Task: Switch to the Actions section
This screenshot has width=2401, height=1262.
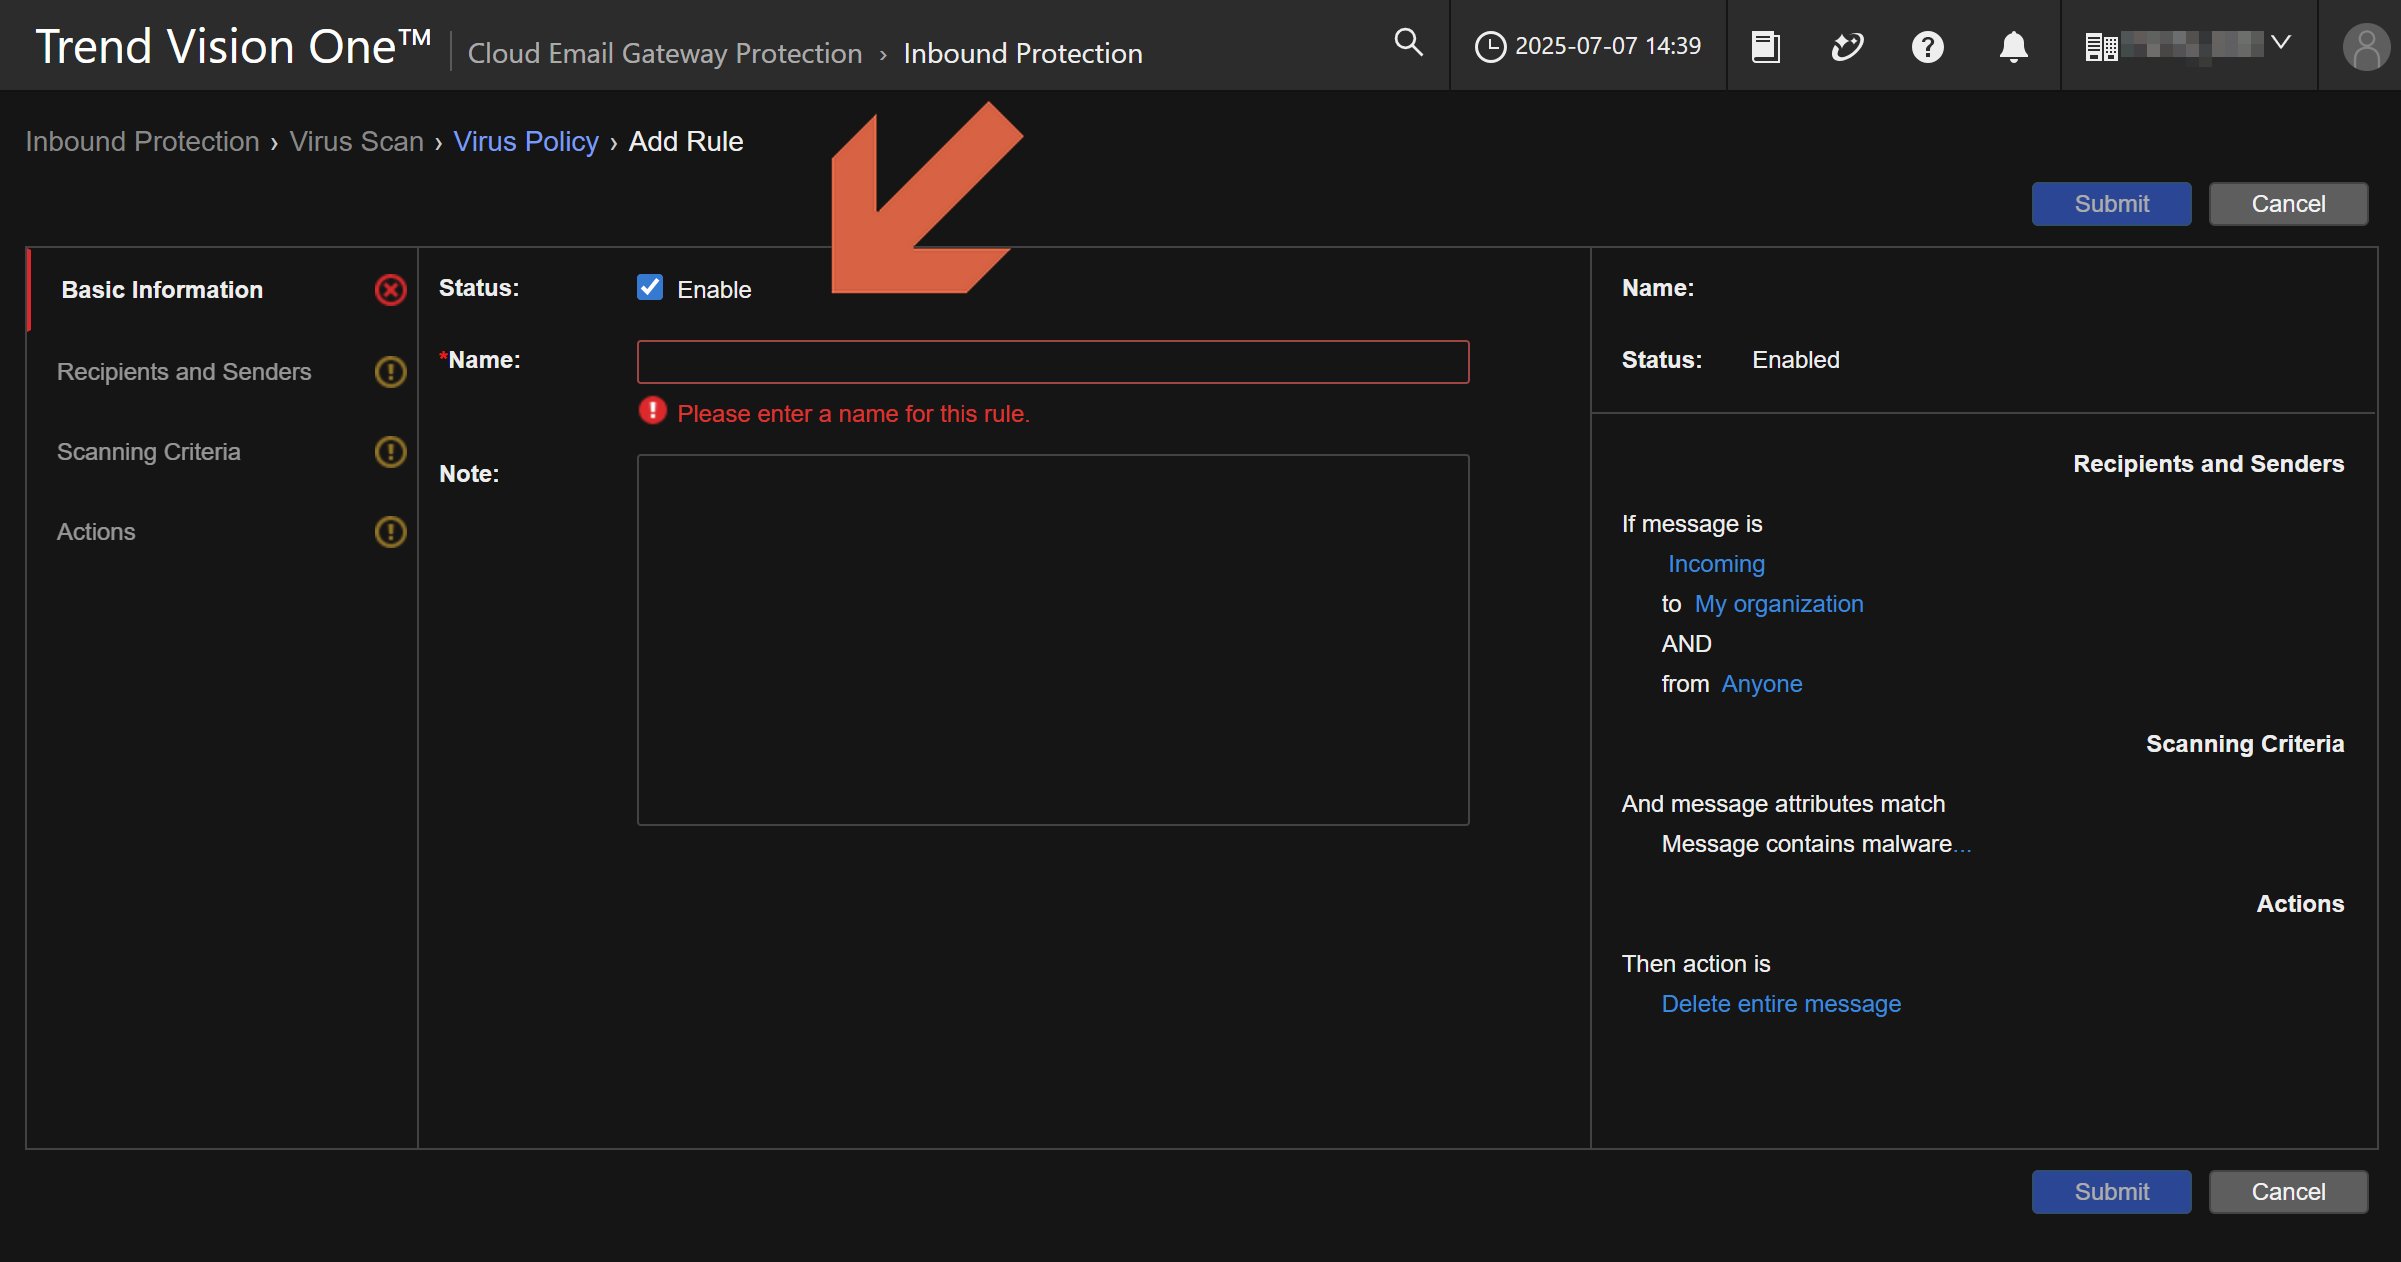Action: coord(96,532)
